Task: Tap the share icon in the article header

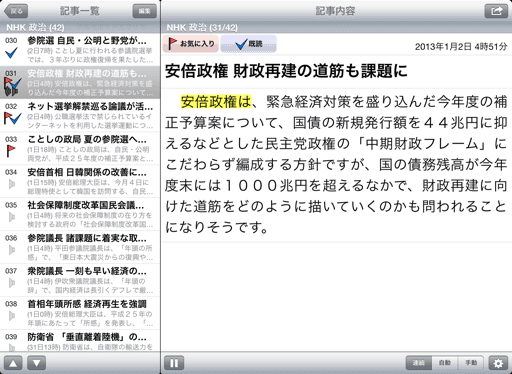Action: coord(496,11)
